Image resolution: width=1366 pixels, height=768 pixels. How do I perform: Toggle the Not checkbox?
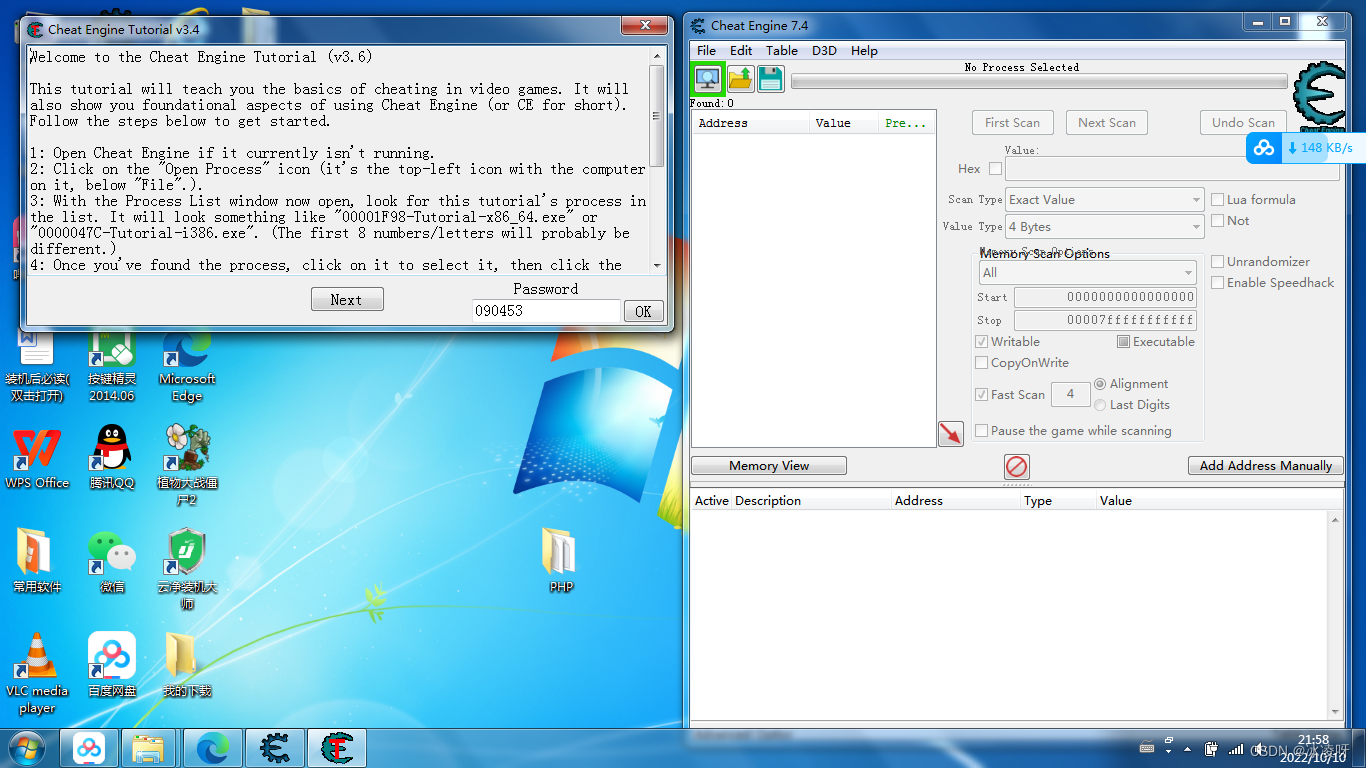(x=1217, y=221)
